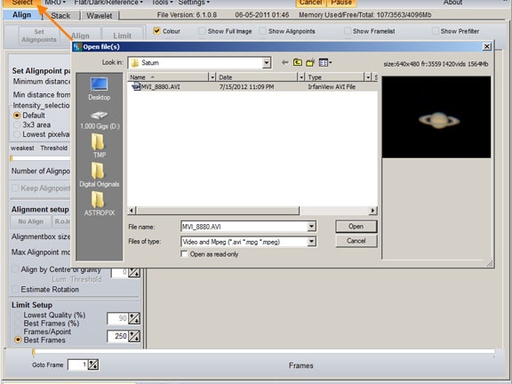This screenshot has height=384, width=512.
Task: Click the Saturn preview thumbnail
Action: [x=436, y=117]
